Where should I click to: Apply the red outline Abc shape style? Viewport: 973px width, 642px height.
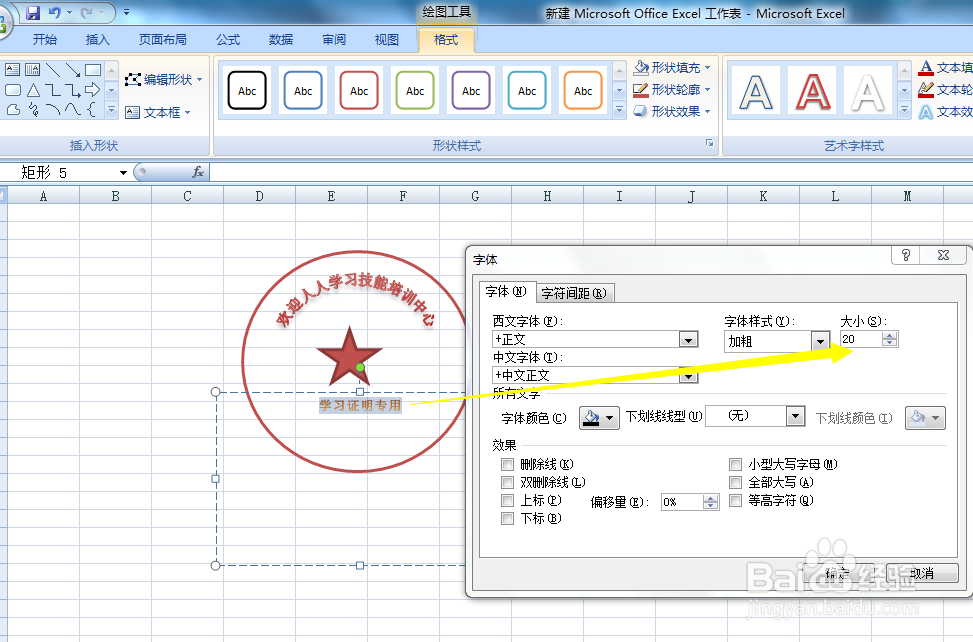click(359, 90)
